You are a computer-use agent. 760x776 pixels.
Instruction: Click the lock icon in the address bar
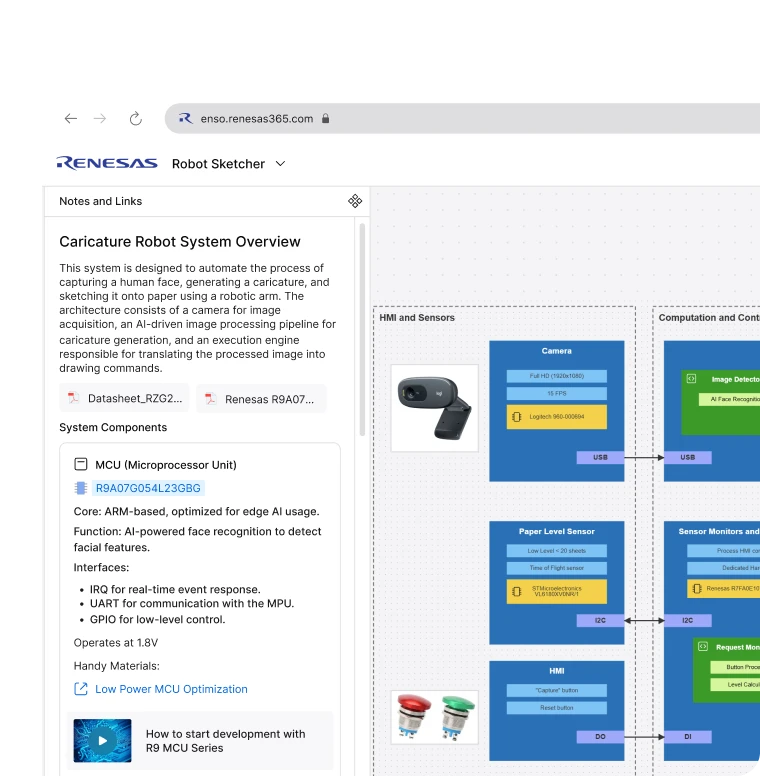[x=326, y=118]
